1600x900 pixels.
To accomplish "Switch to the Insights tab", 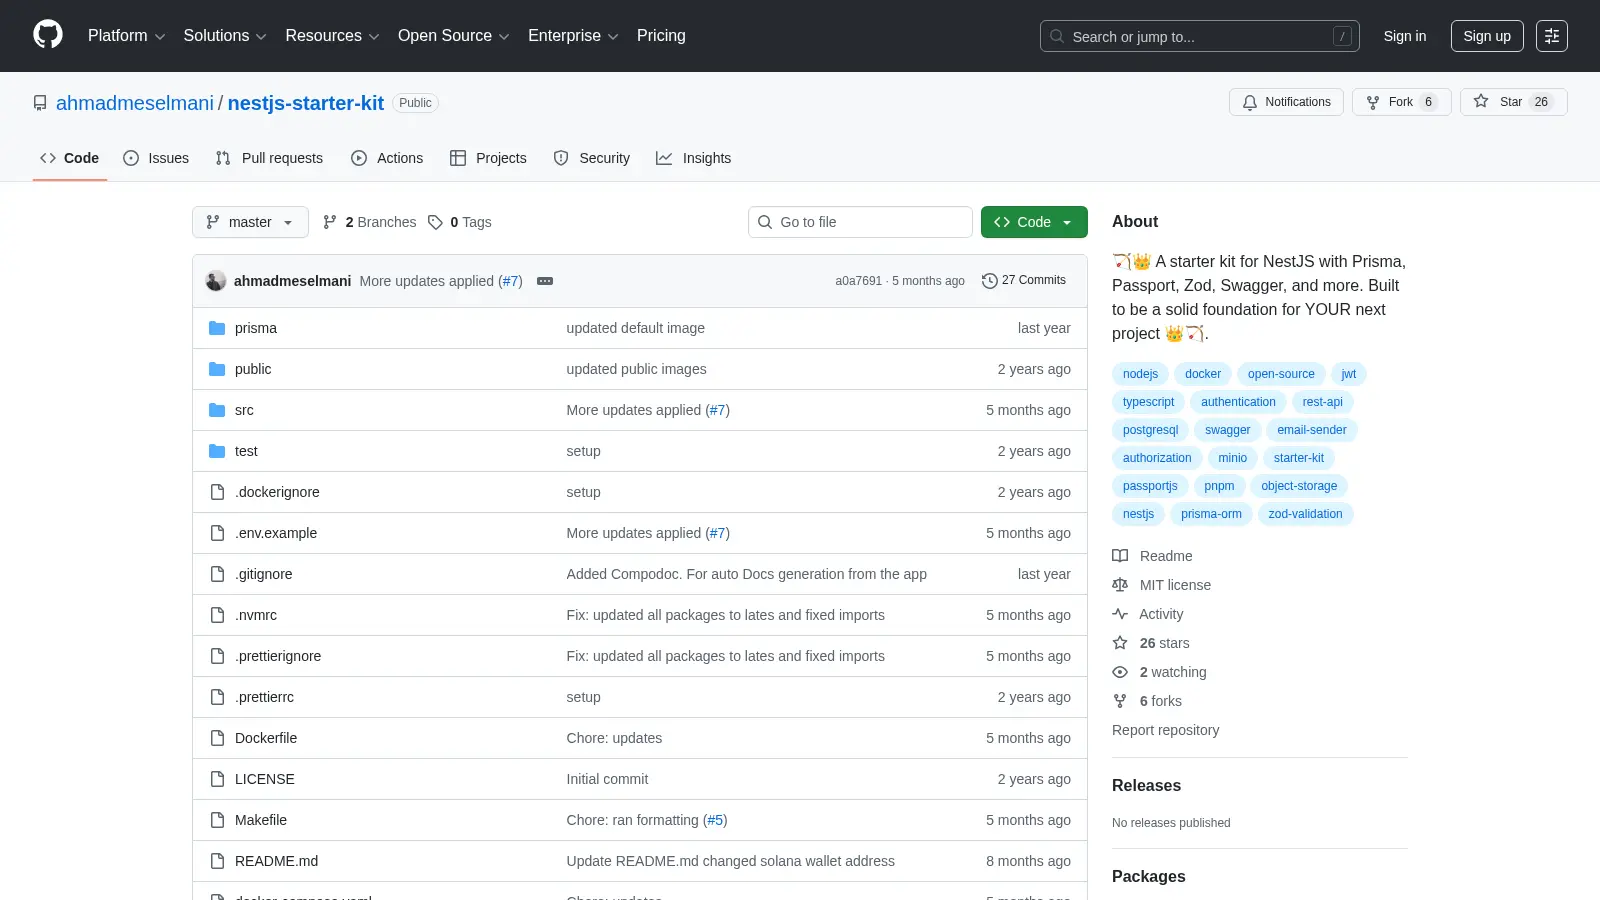I will [x=694, y=158].
